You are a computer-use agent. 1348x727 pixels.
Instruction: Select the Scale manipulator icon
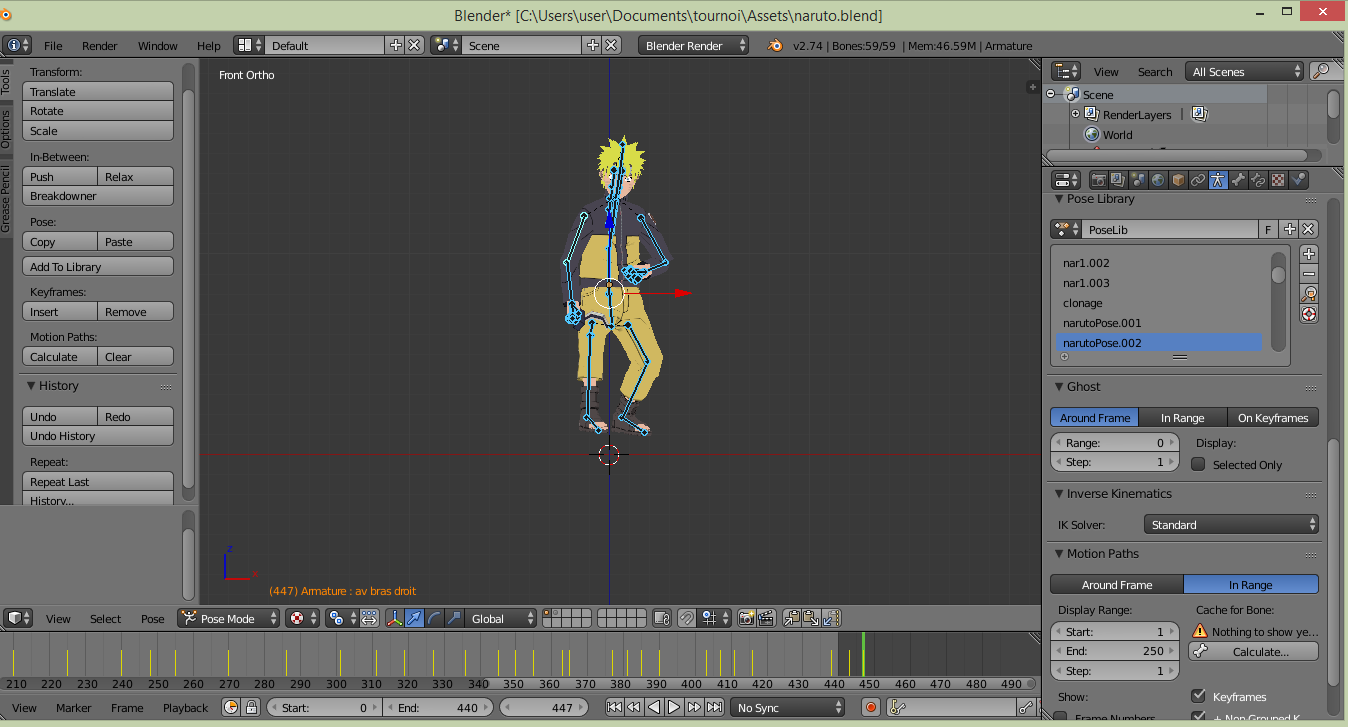click(x=453, y=618)
